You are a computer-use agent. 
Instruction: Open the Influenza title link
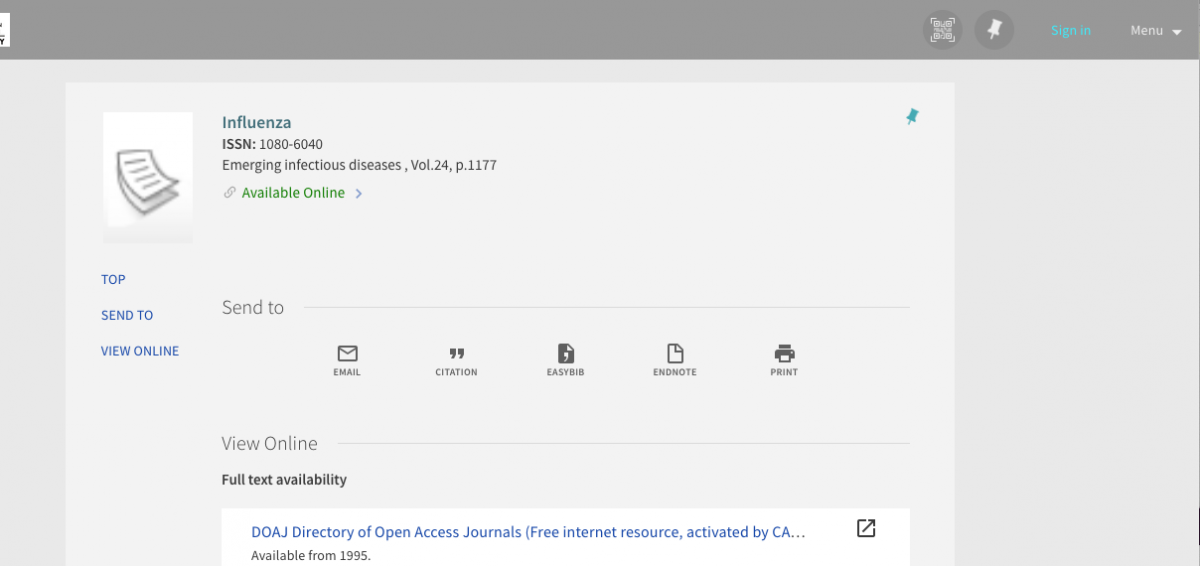click(256, 123)
